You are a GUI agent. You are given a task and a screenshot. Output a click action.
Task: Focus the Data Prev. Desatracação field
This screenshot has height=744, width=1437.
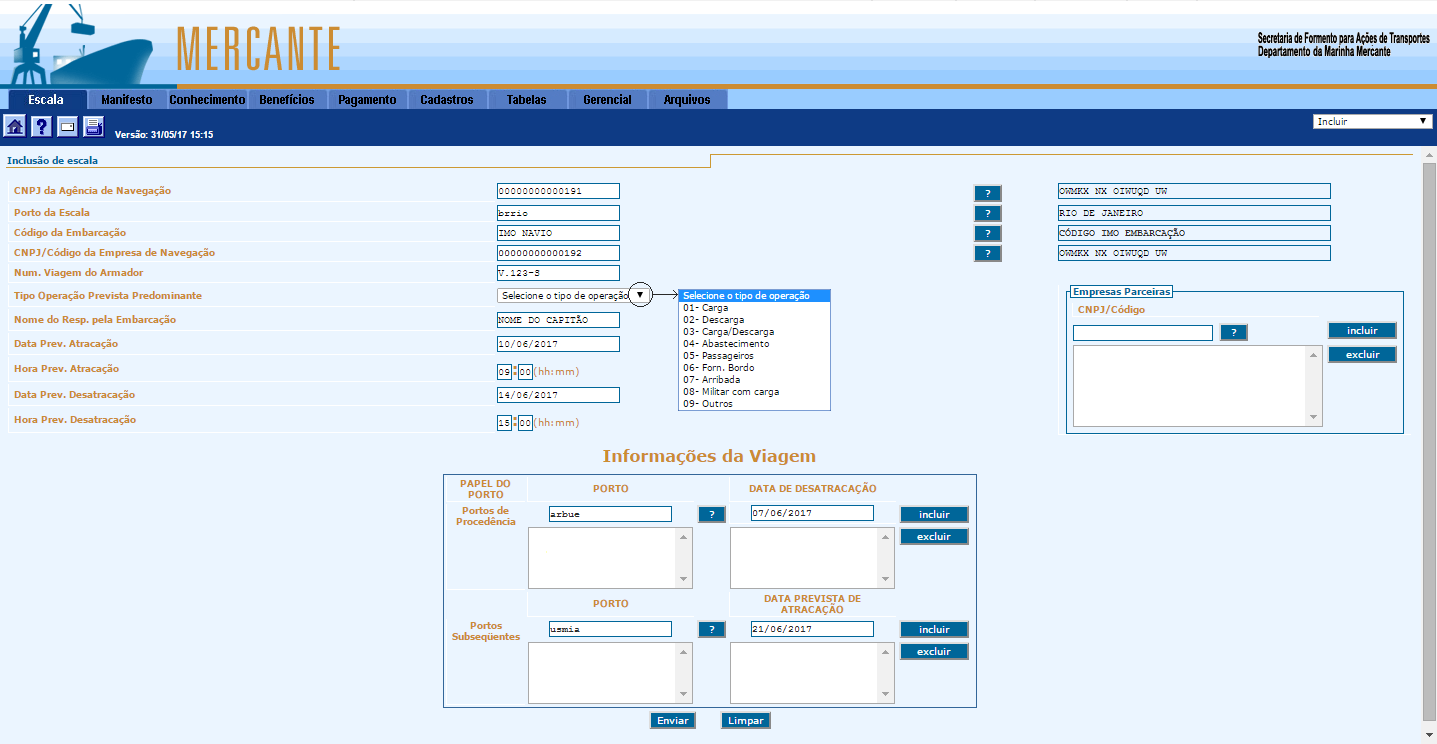(558, 395)
